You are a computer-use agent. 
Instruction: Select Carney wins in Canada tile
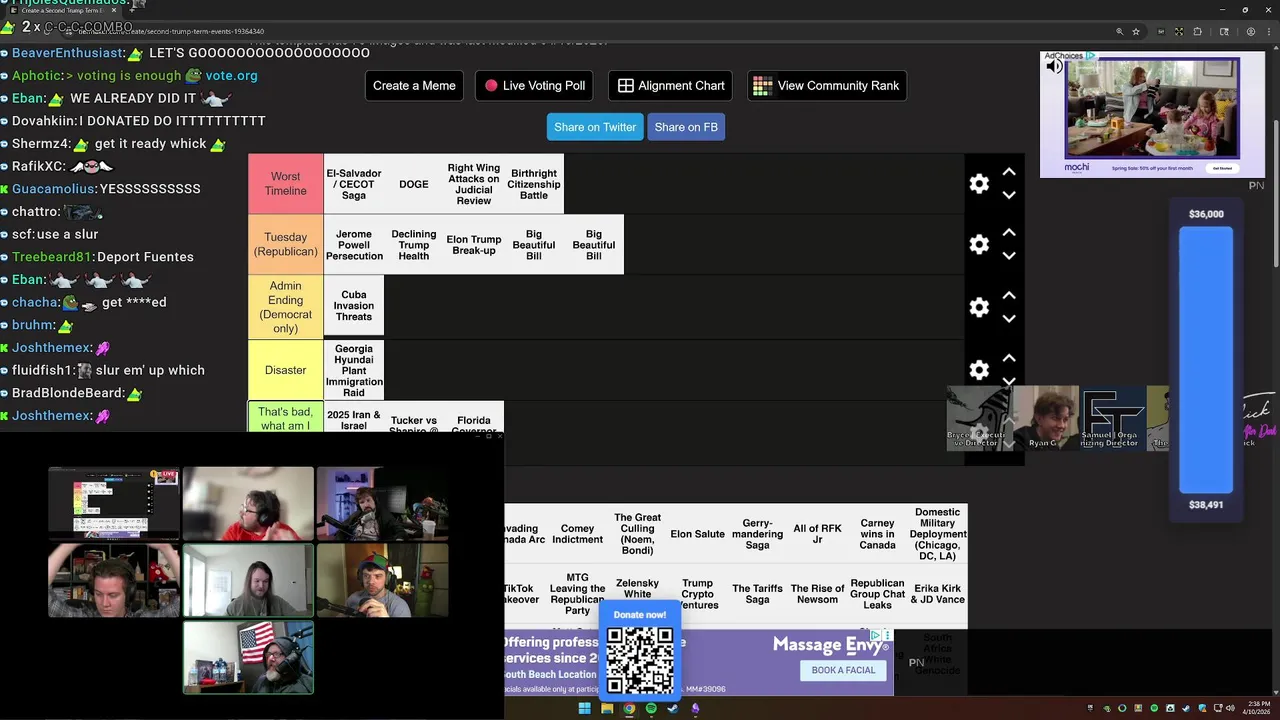877,534
